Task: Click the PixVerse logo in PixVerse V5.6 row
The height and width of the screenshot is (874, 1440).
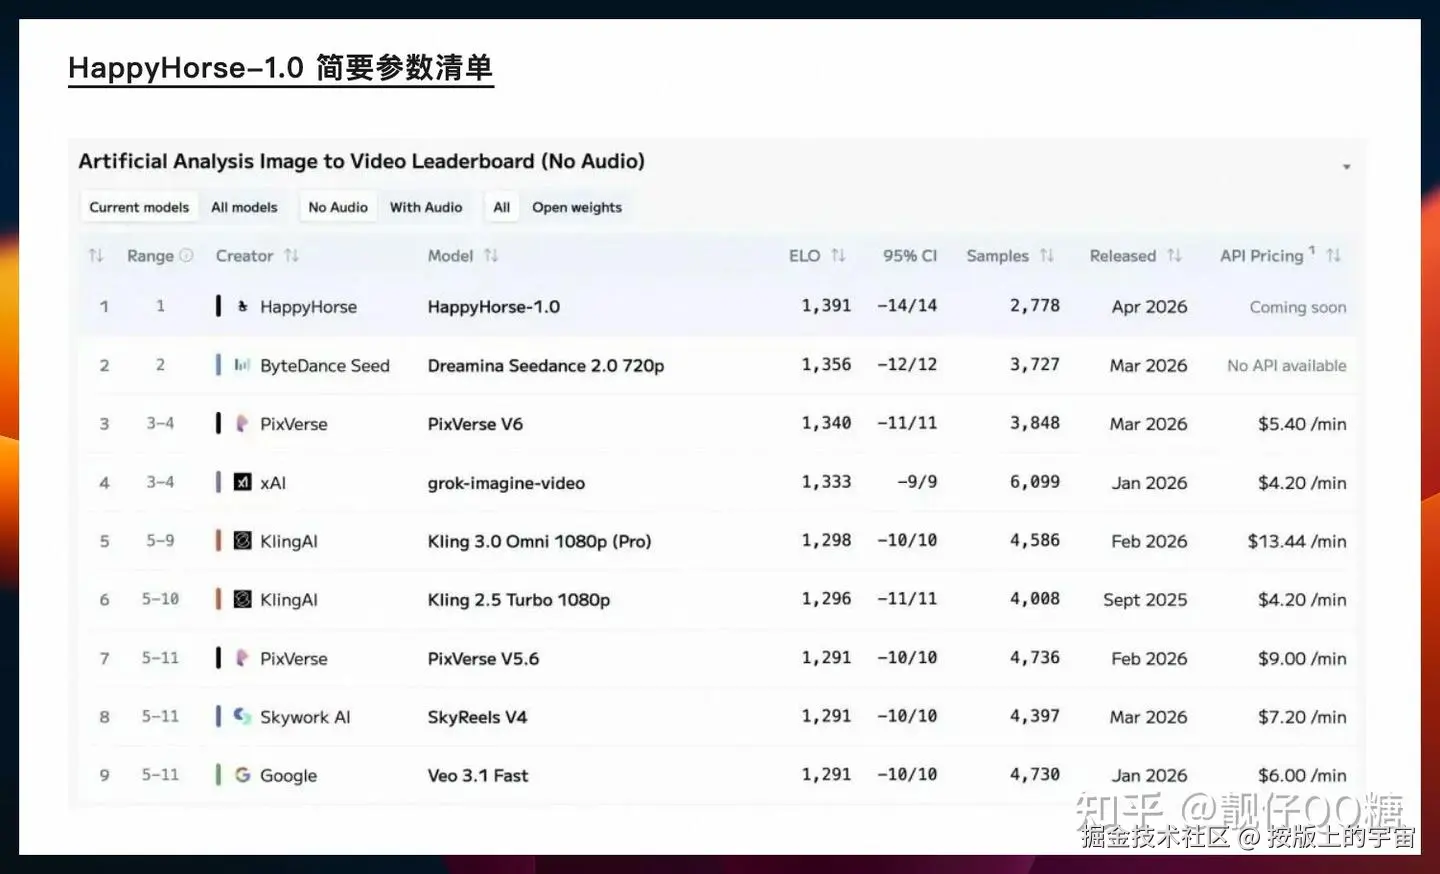Action: coord(243,658)
